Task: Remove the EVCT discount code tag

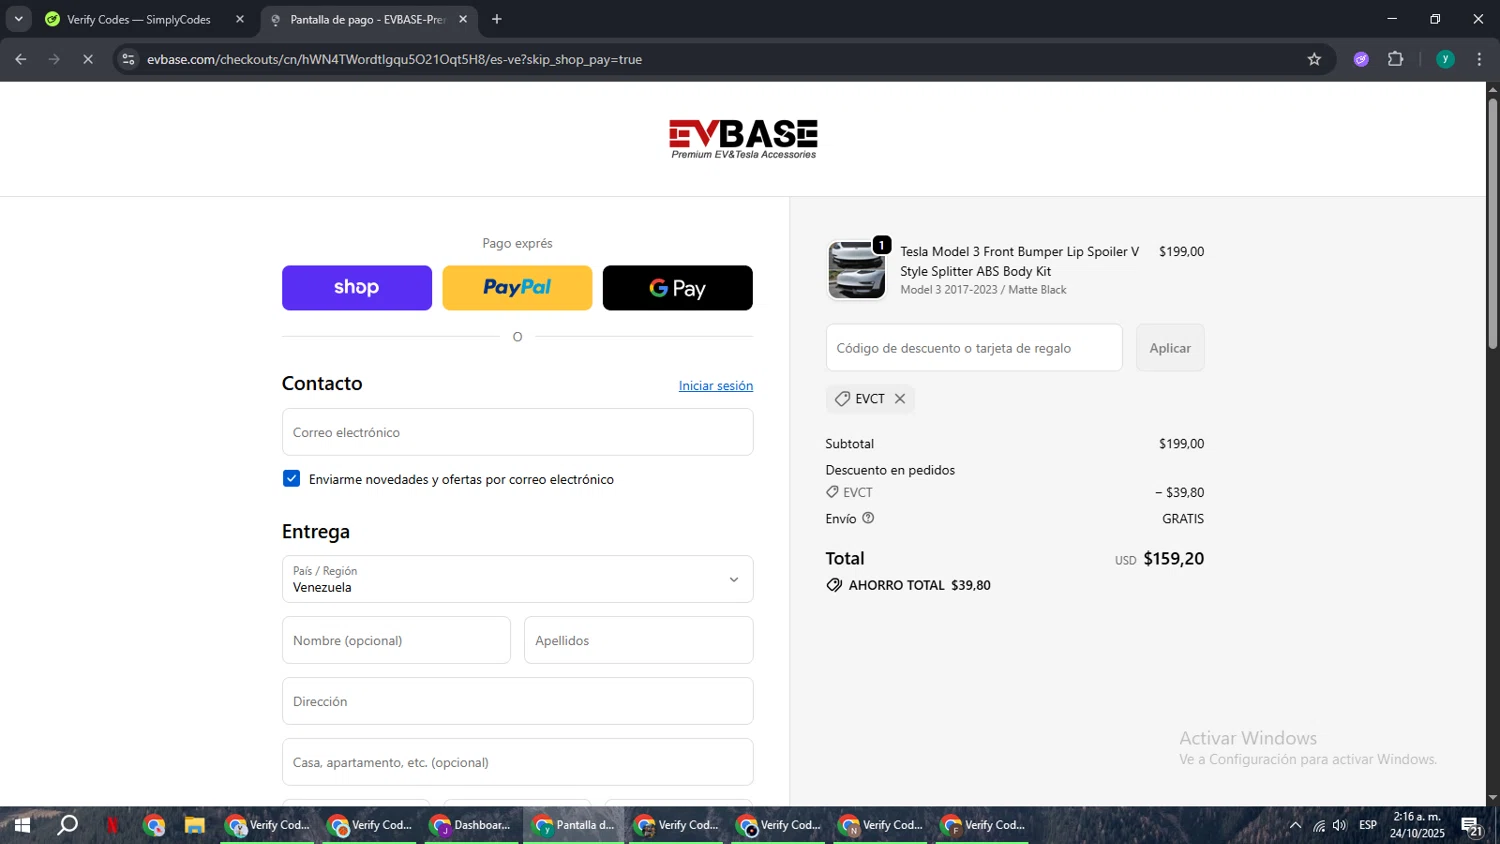Action: point(900,398)
